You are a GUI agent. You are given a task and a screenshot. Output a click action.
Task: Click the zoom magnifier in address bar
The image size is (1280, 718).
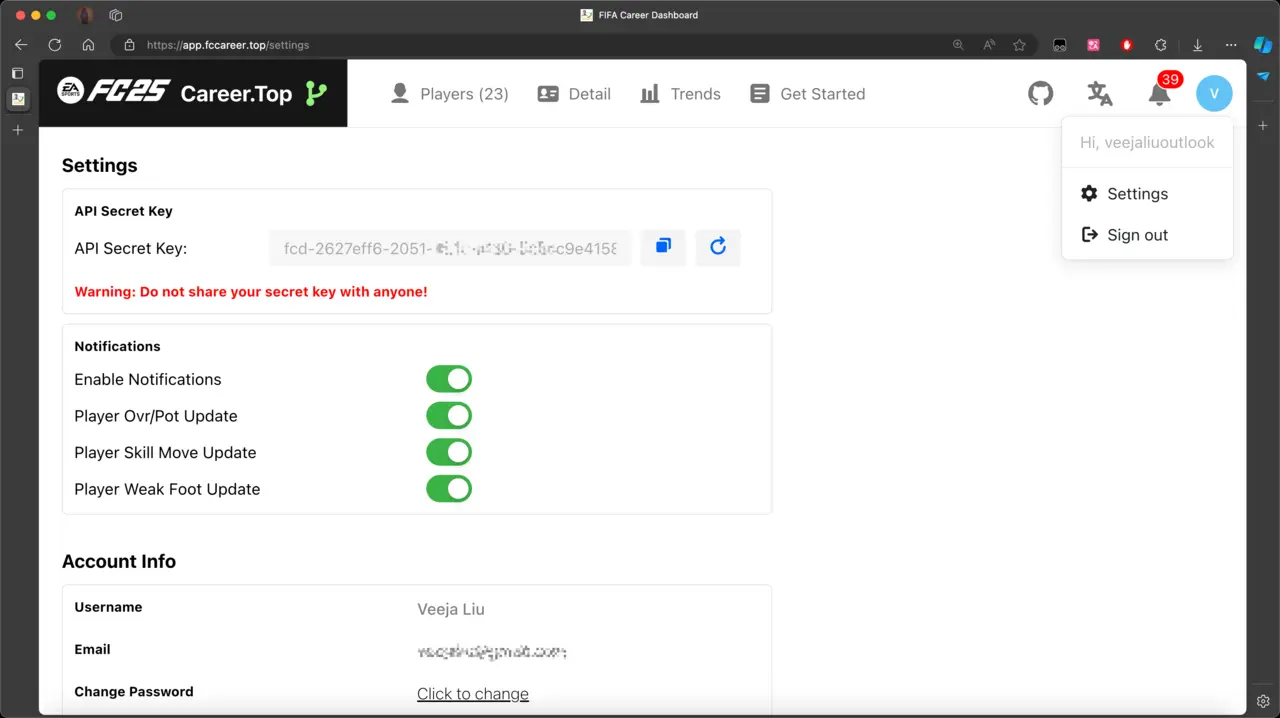[x=958, y=45]
